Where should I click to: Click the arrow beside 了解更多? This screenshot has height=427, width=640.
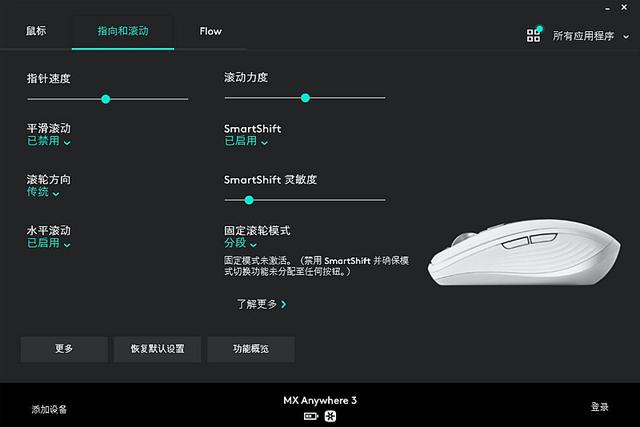click(x=284, y=304)
